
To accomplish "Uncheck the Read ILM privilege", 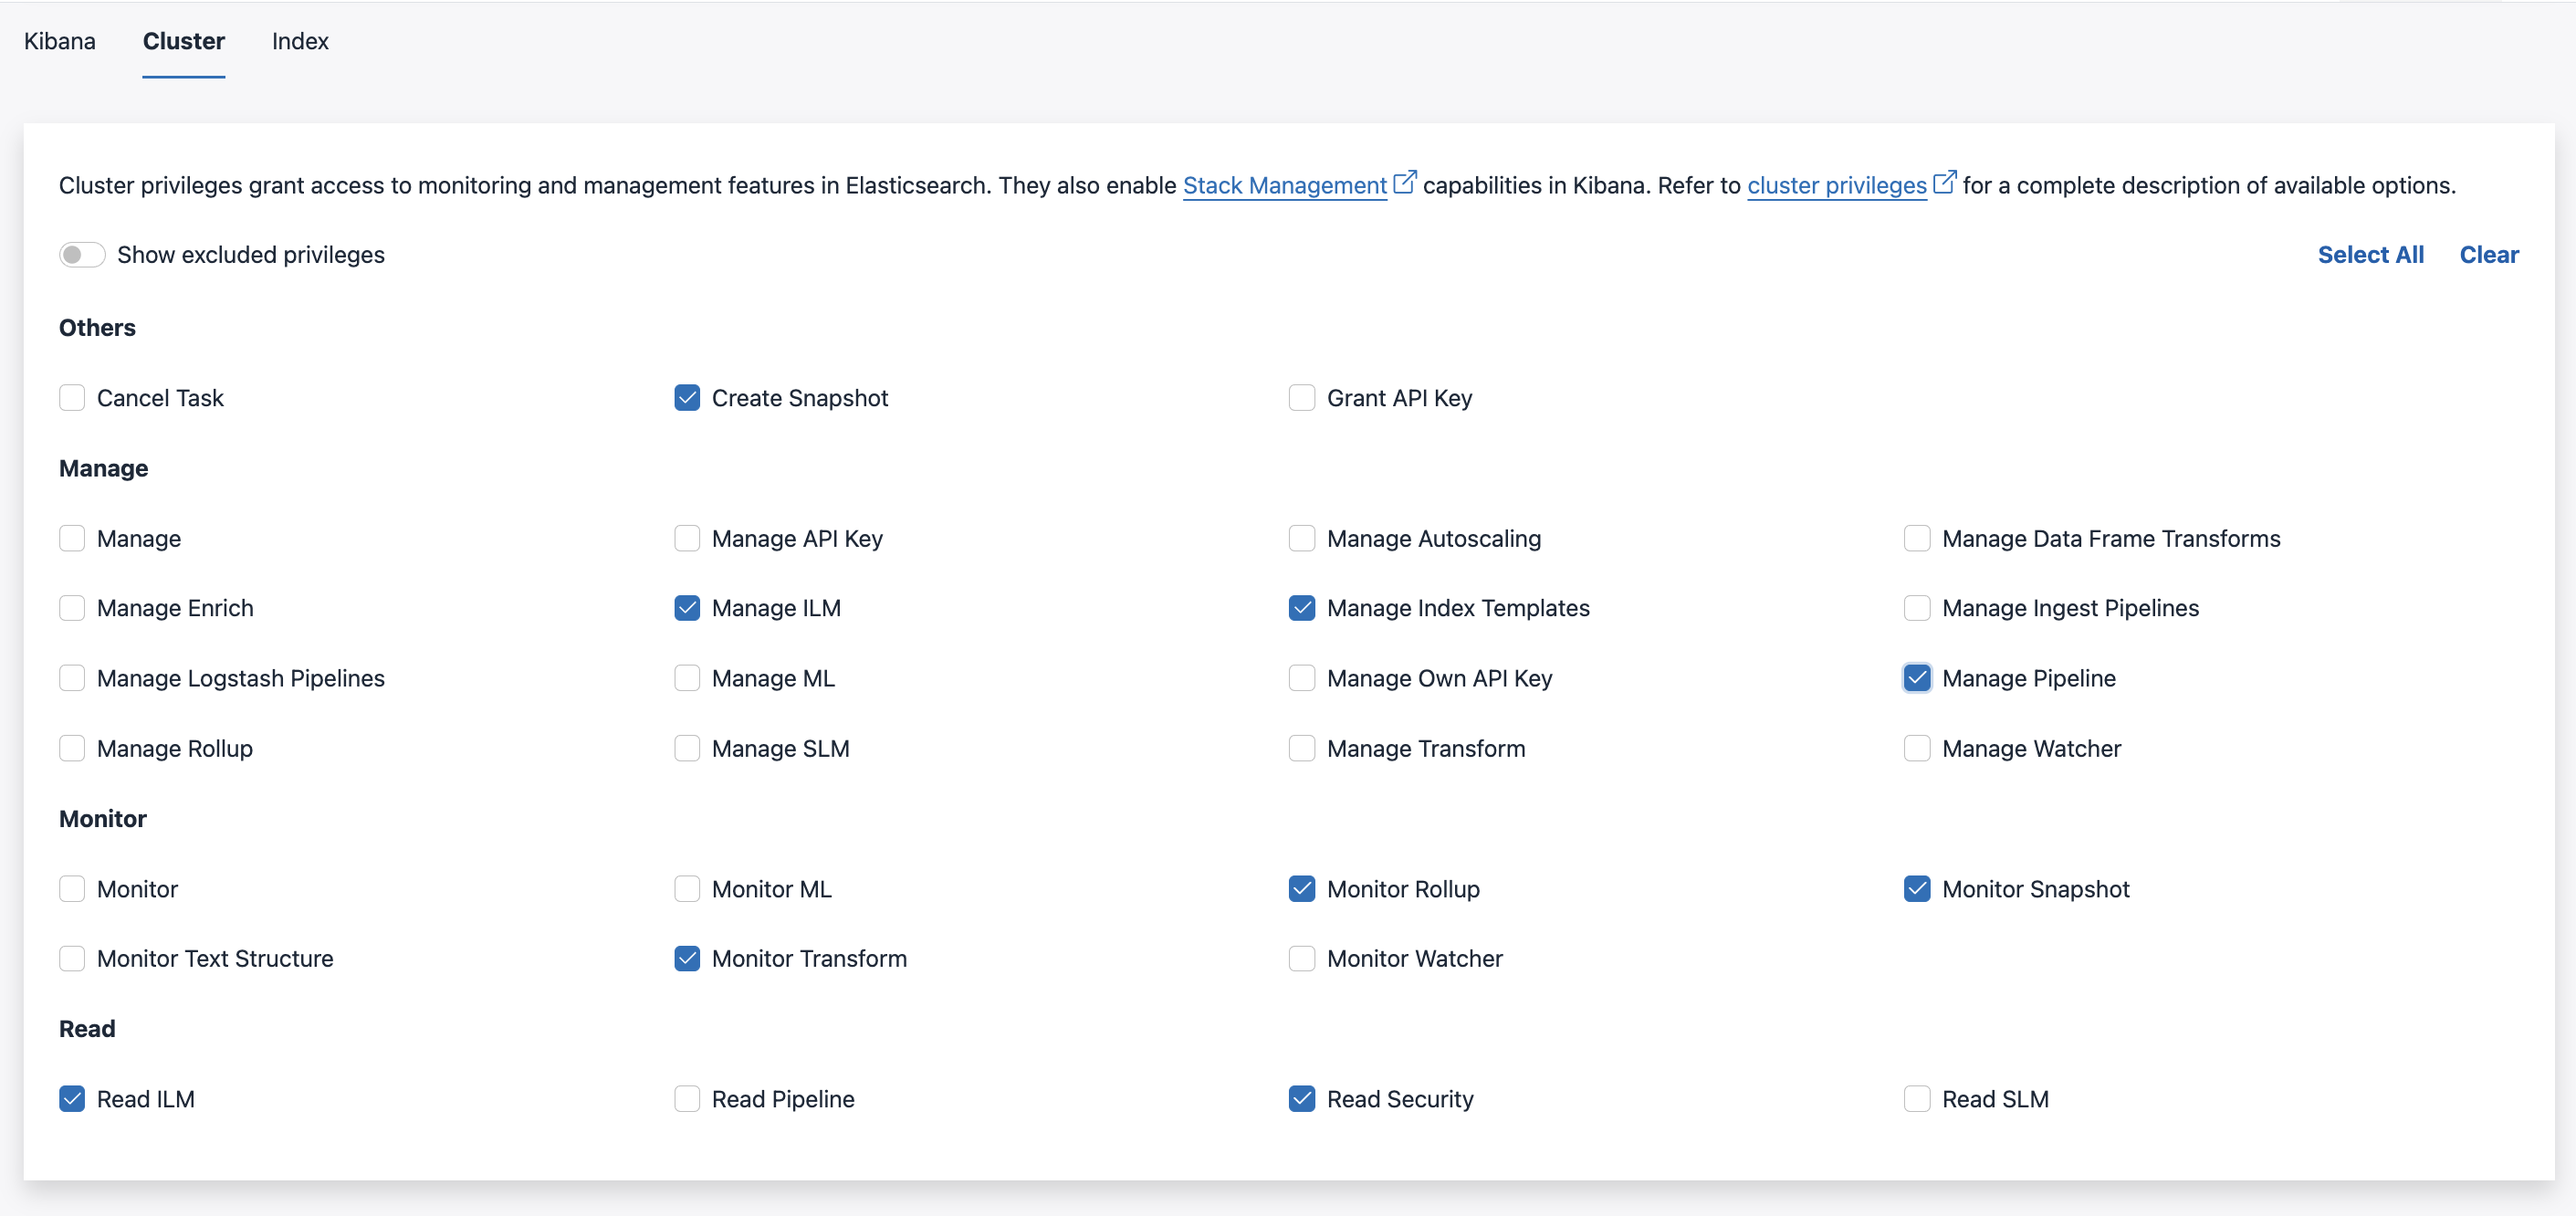I will [72, 1098].
